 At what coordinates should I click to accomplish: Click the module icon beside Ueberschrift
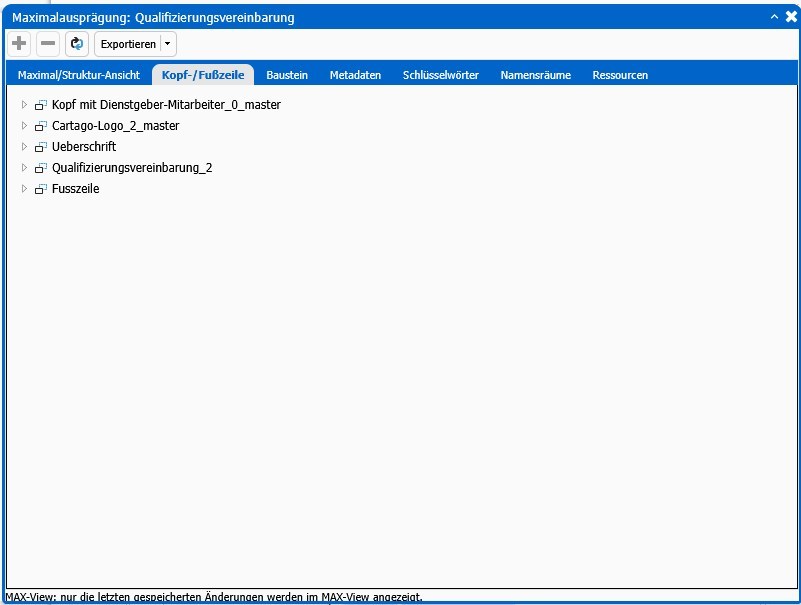pyautogui.click(x=41, y=147)
